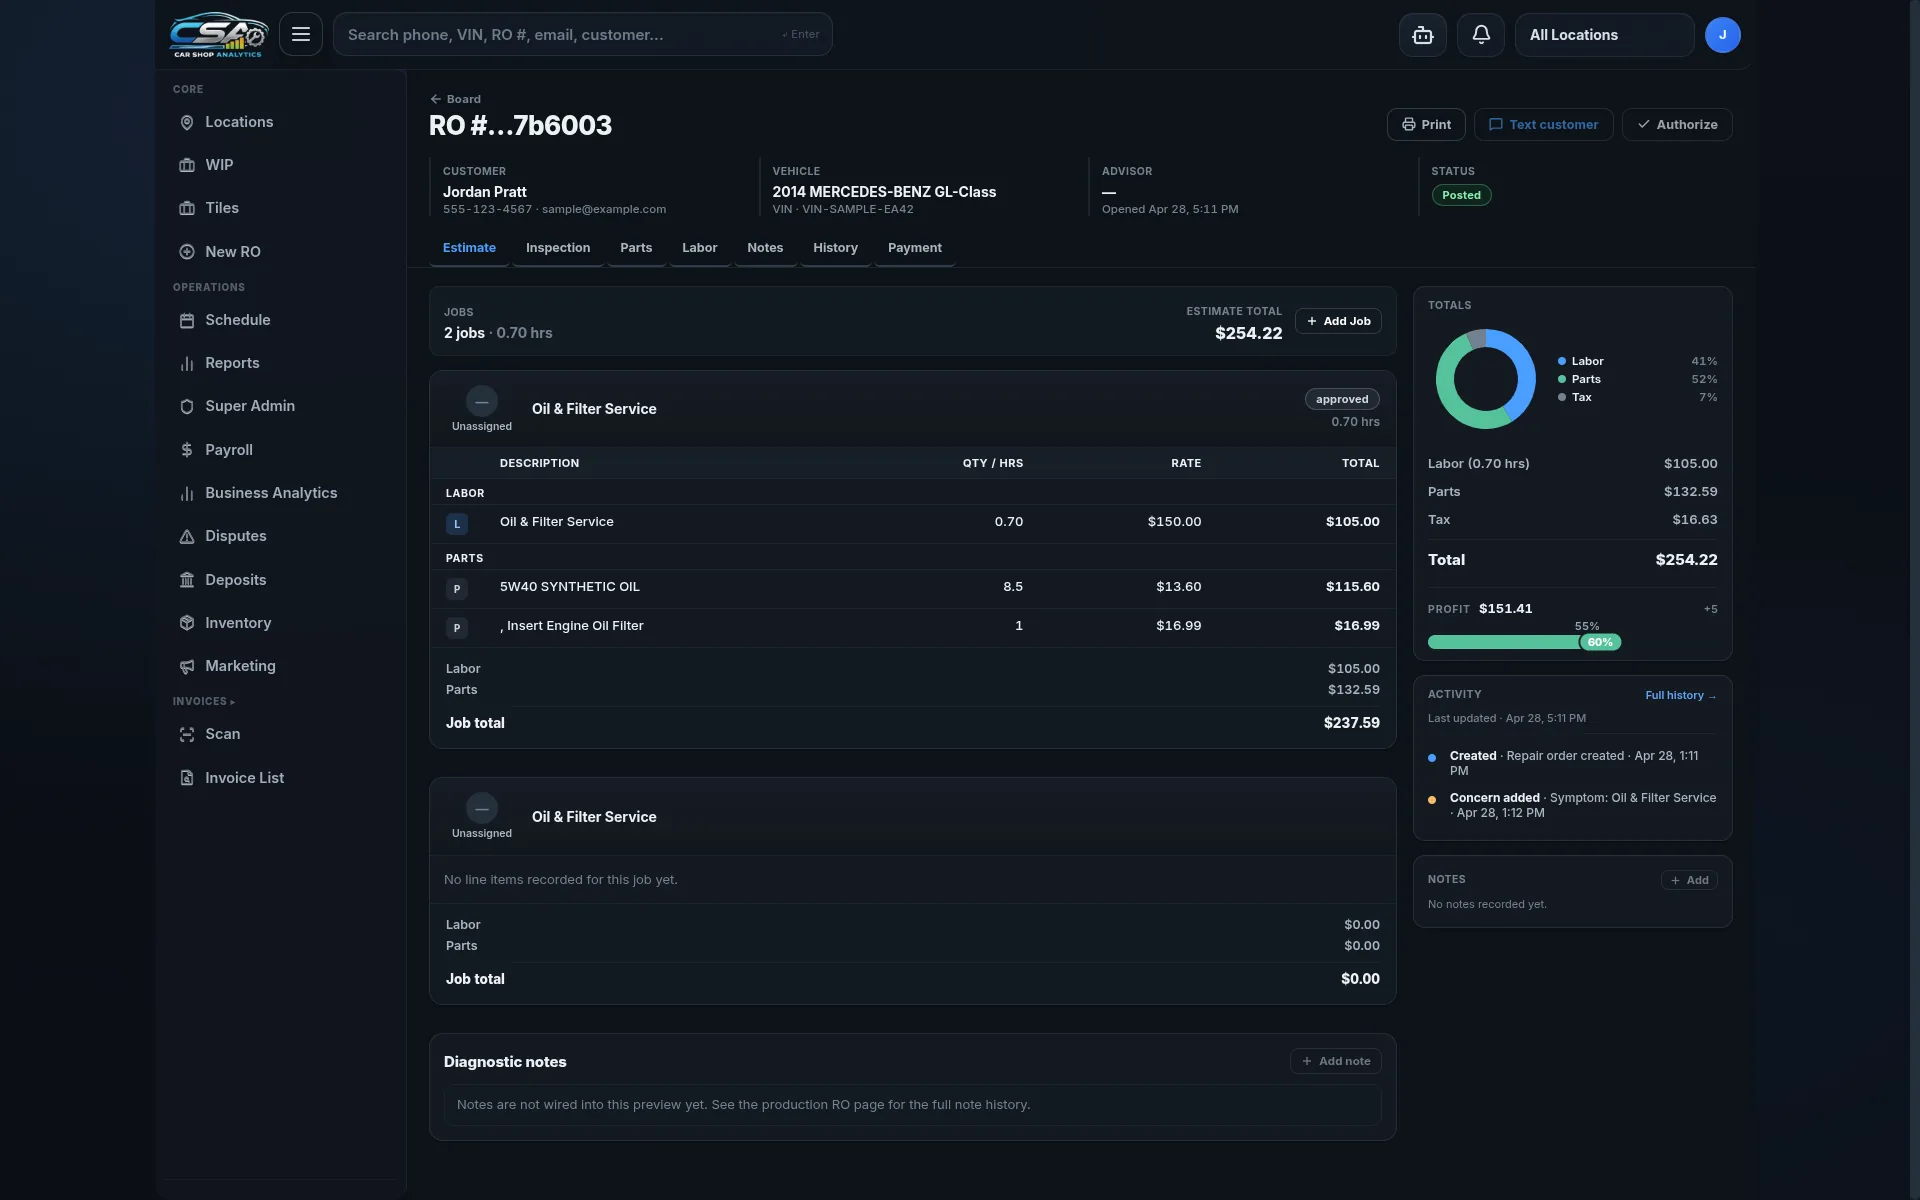1920x1200 pixels.
Task: Click the New RO plus icon
Action: tap(186, 252)
